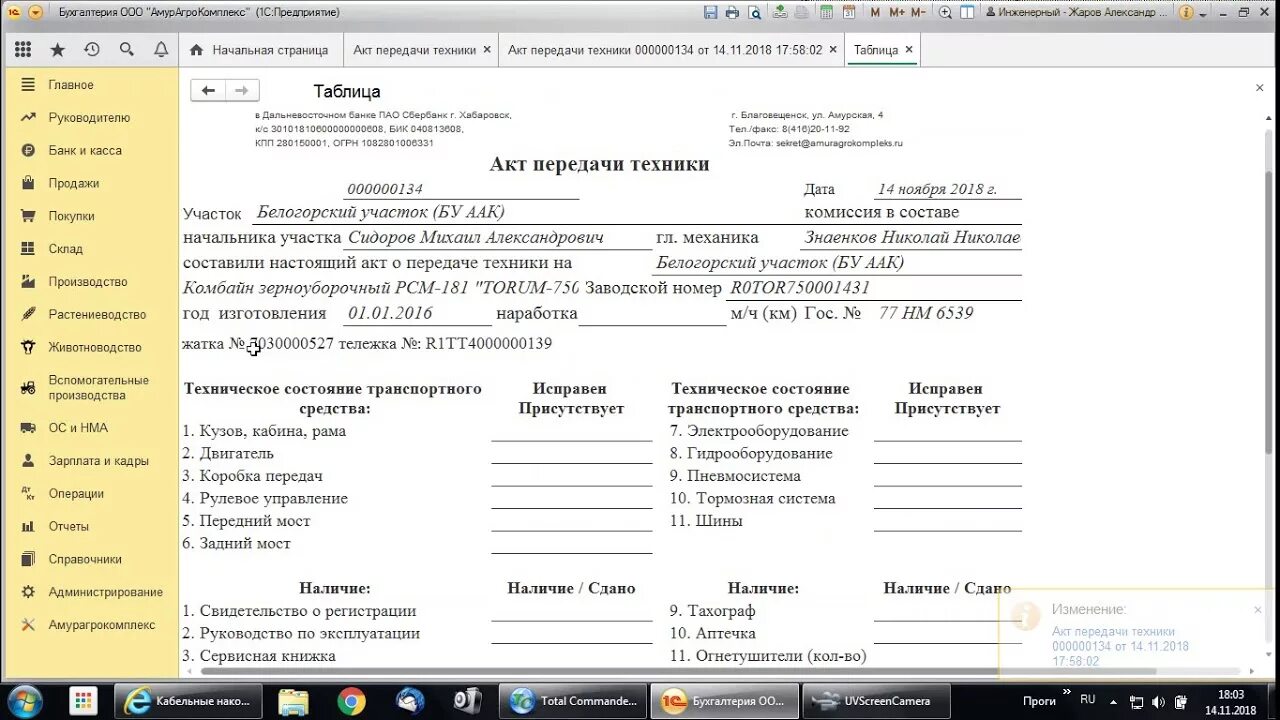This screenshot has height=720, width=1280.
Task: Click the M- memory subtract button
Action: [x=918, y=12]
